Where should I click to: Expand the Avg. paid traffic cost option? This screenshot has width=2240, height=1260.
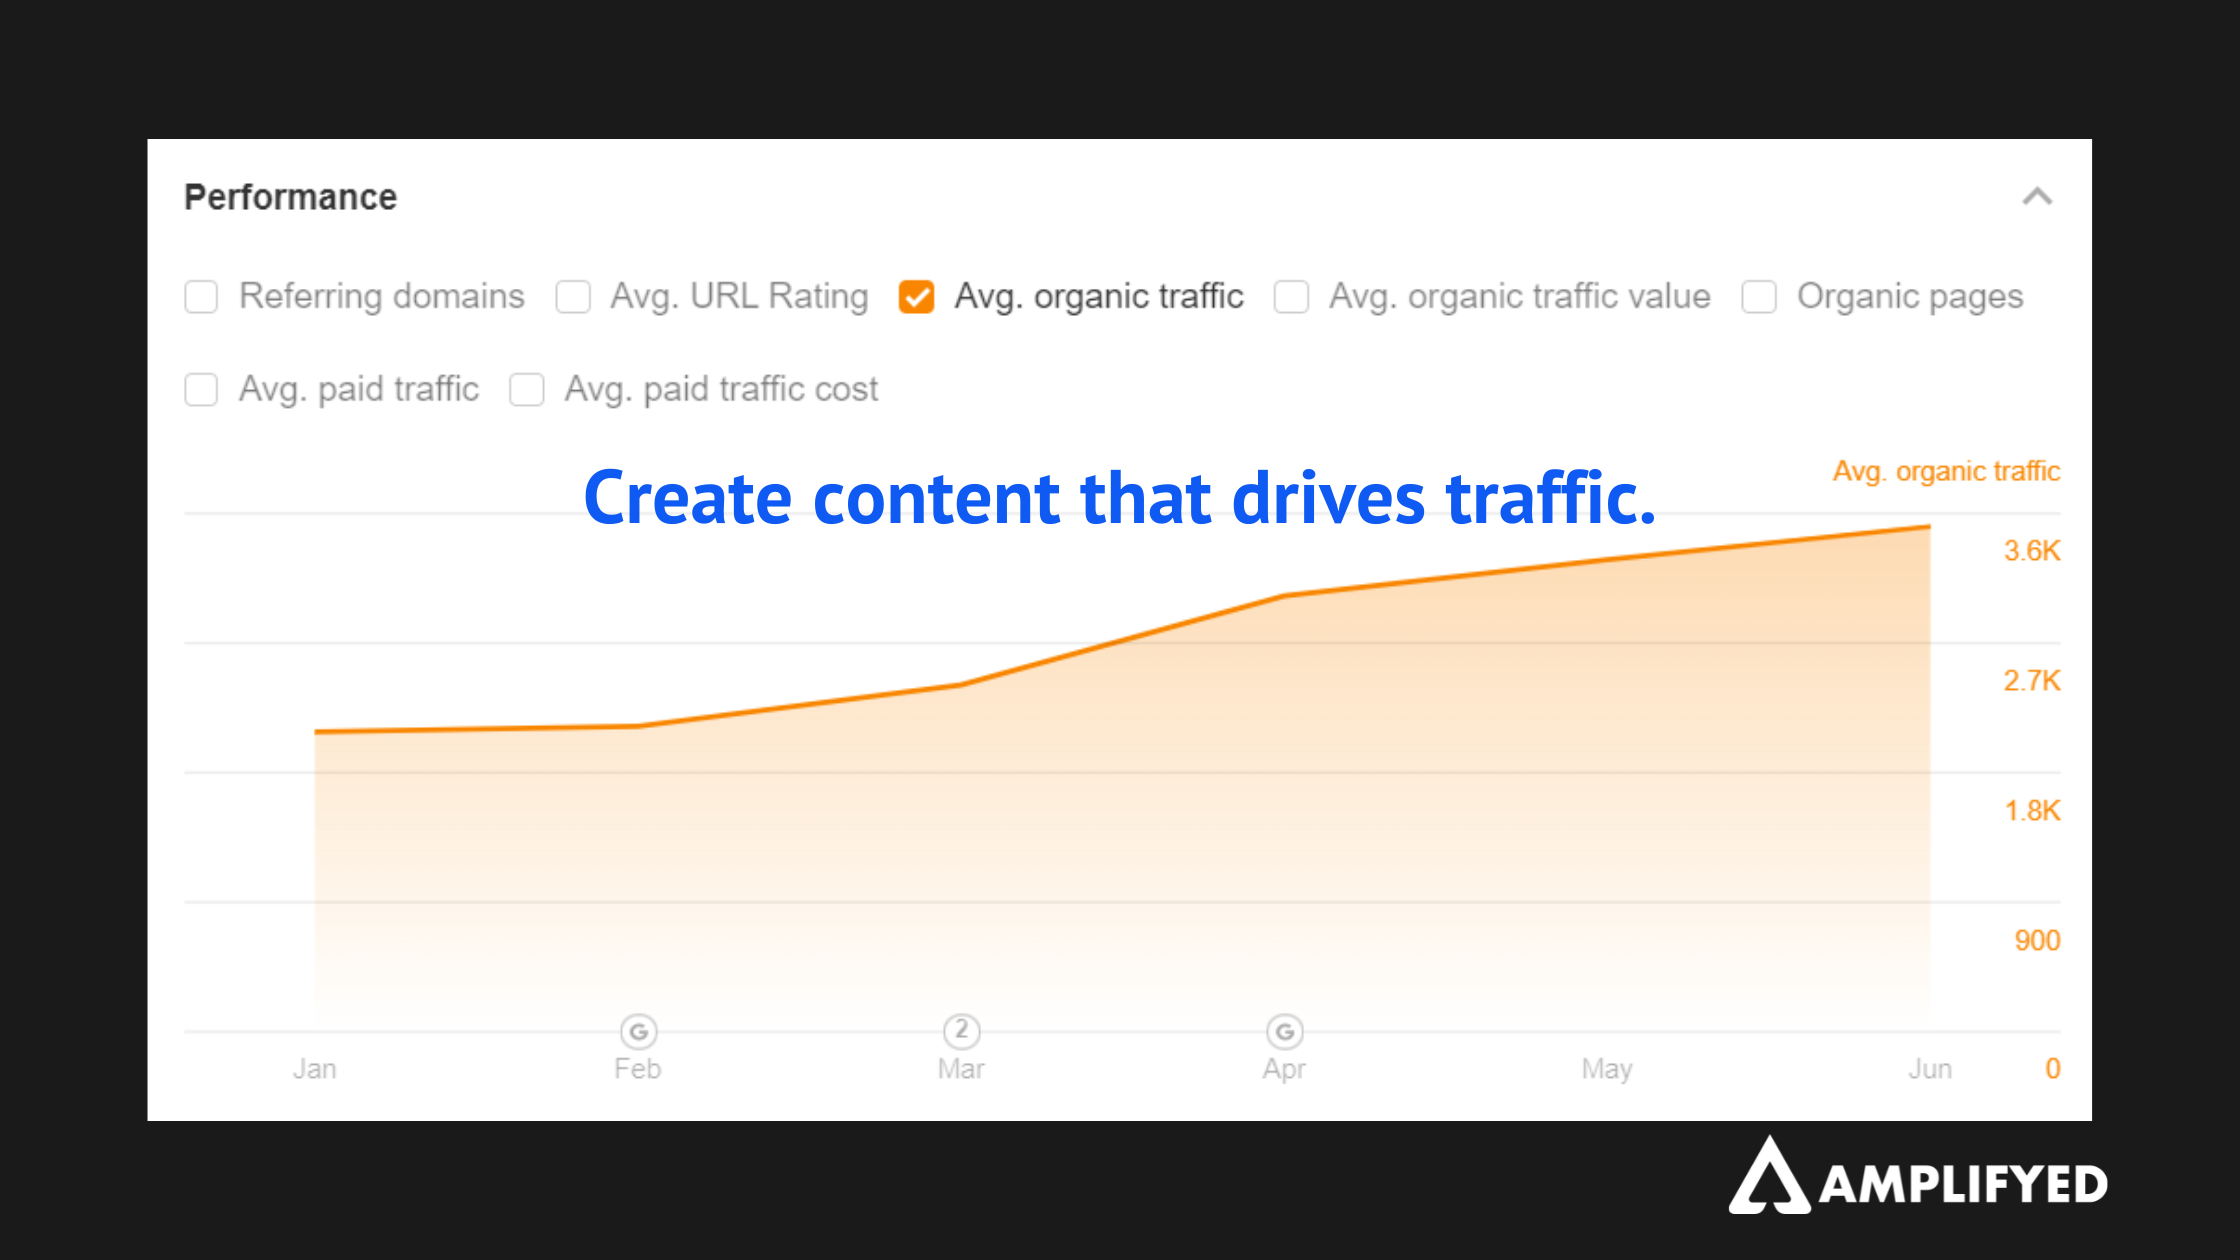[528, 389]
